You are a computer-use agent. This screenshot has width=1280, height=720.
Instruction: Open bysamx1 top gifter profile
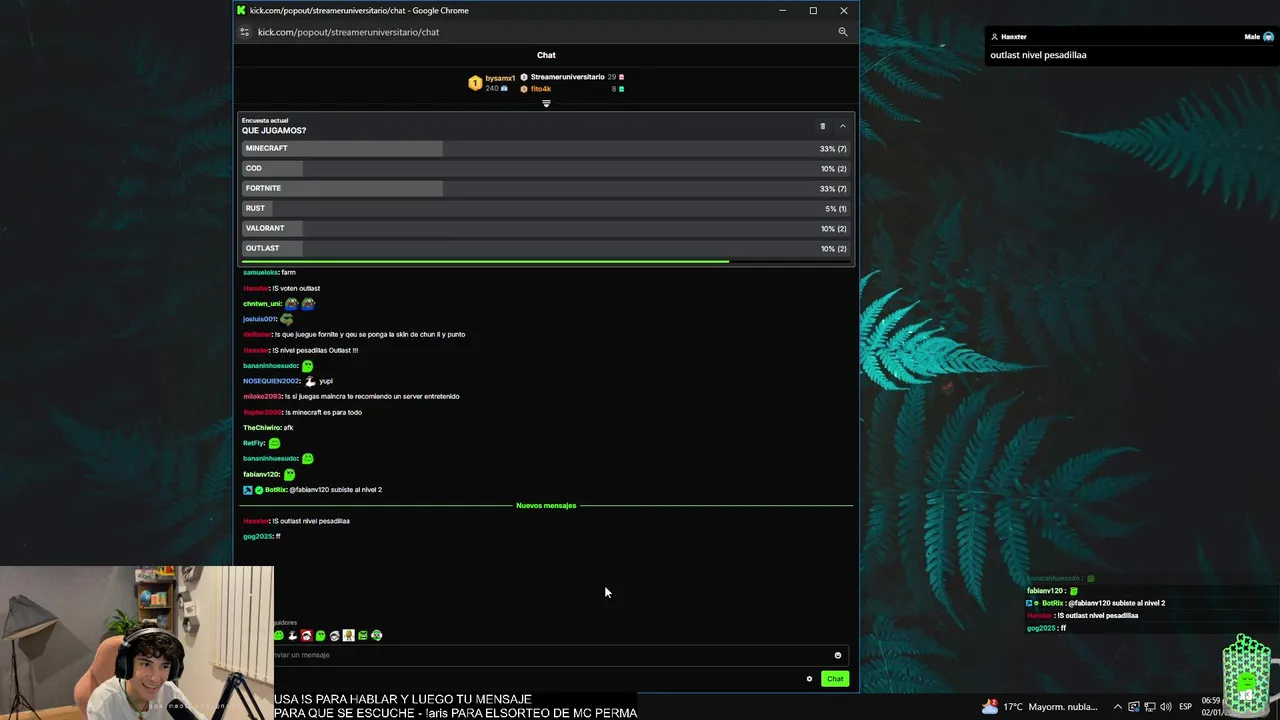500,78
